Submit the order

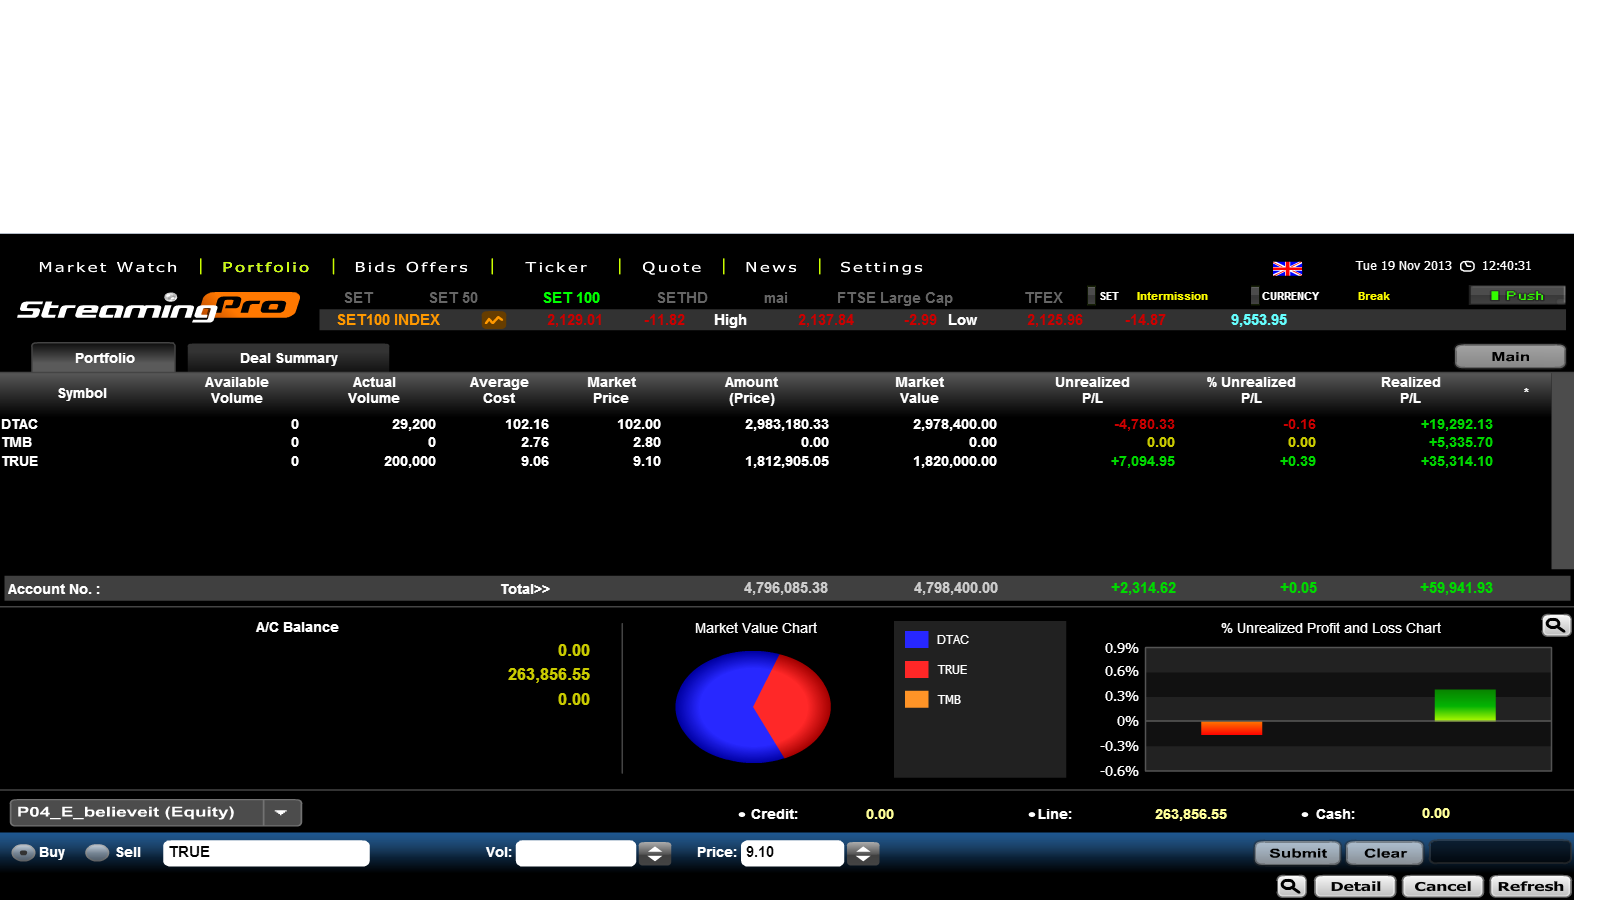[x=1298, y=853]
